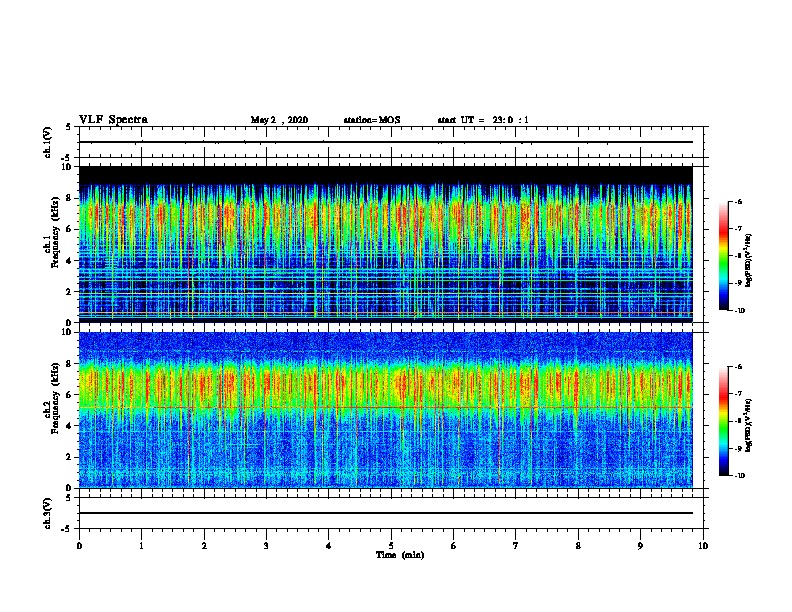Click time-axis tick label "5" under the plots
792x612 pixels.
pos(391,545)
